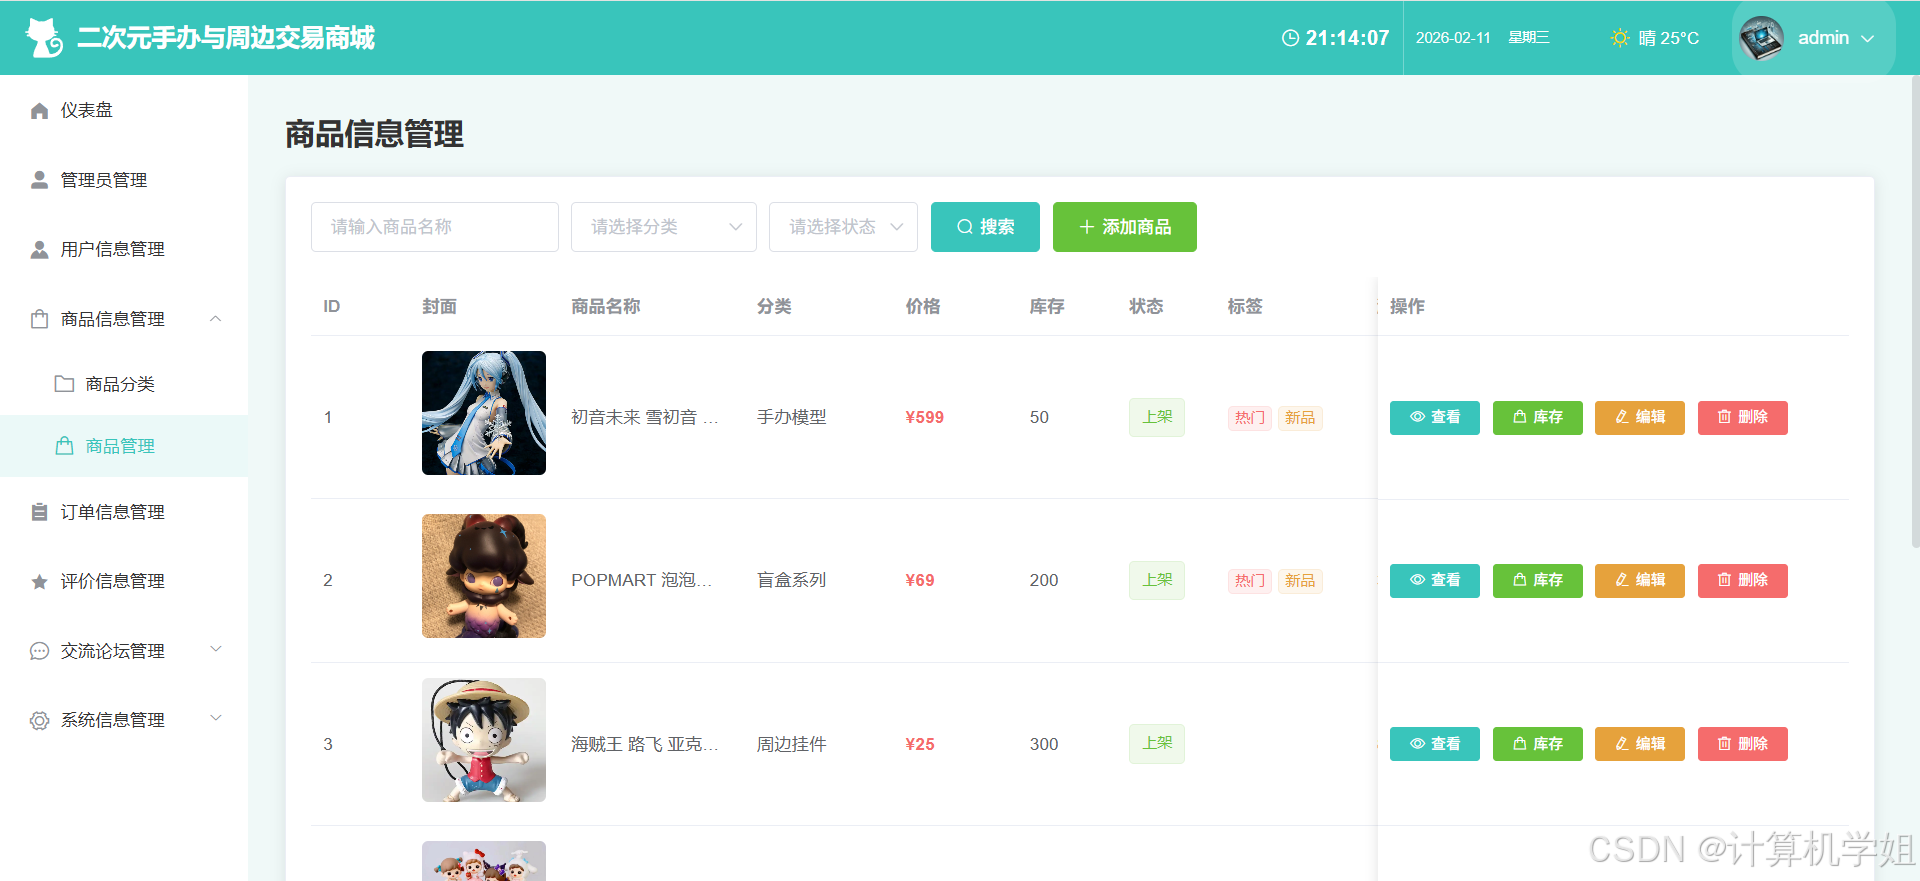Viewport: 1920px width, 881px height.
Task: Click the 上架 status tag of 初音未来
Action: tap(1157, 417)
